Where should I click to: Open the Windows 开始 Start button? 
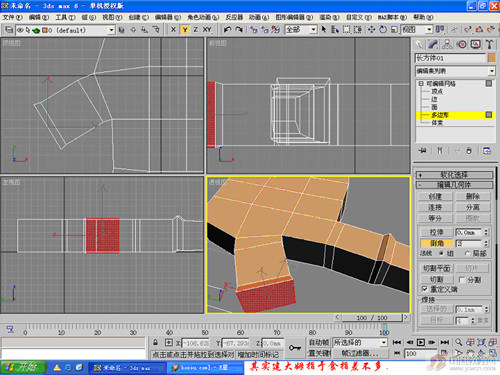(23, 368)
